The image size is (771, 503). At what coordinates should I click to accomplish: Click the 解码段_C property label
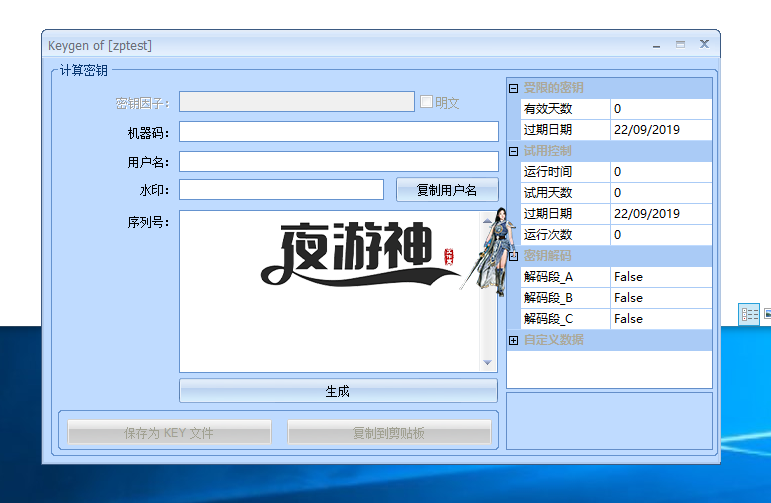click(x=548, y=319)
